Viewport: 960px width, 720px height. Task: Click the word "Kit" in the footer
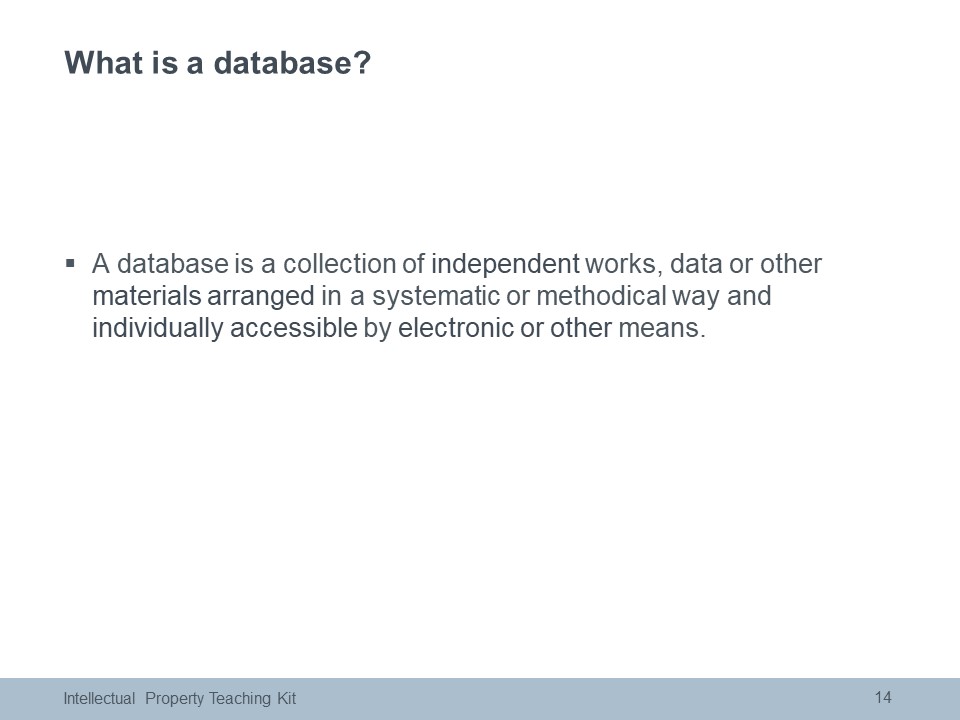pos(286,699)
